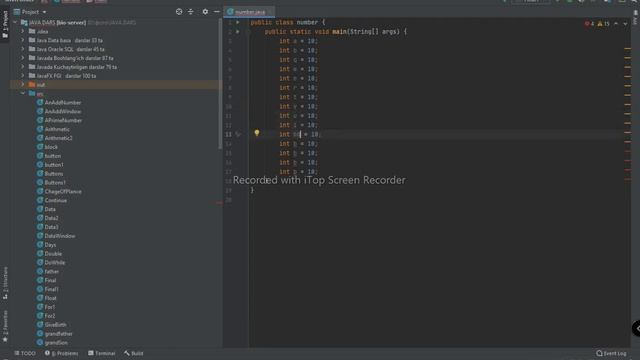Click run gutter arrow beside main method line
The image size is (640, 360).
(238, 31)
